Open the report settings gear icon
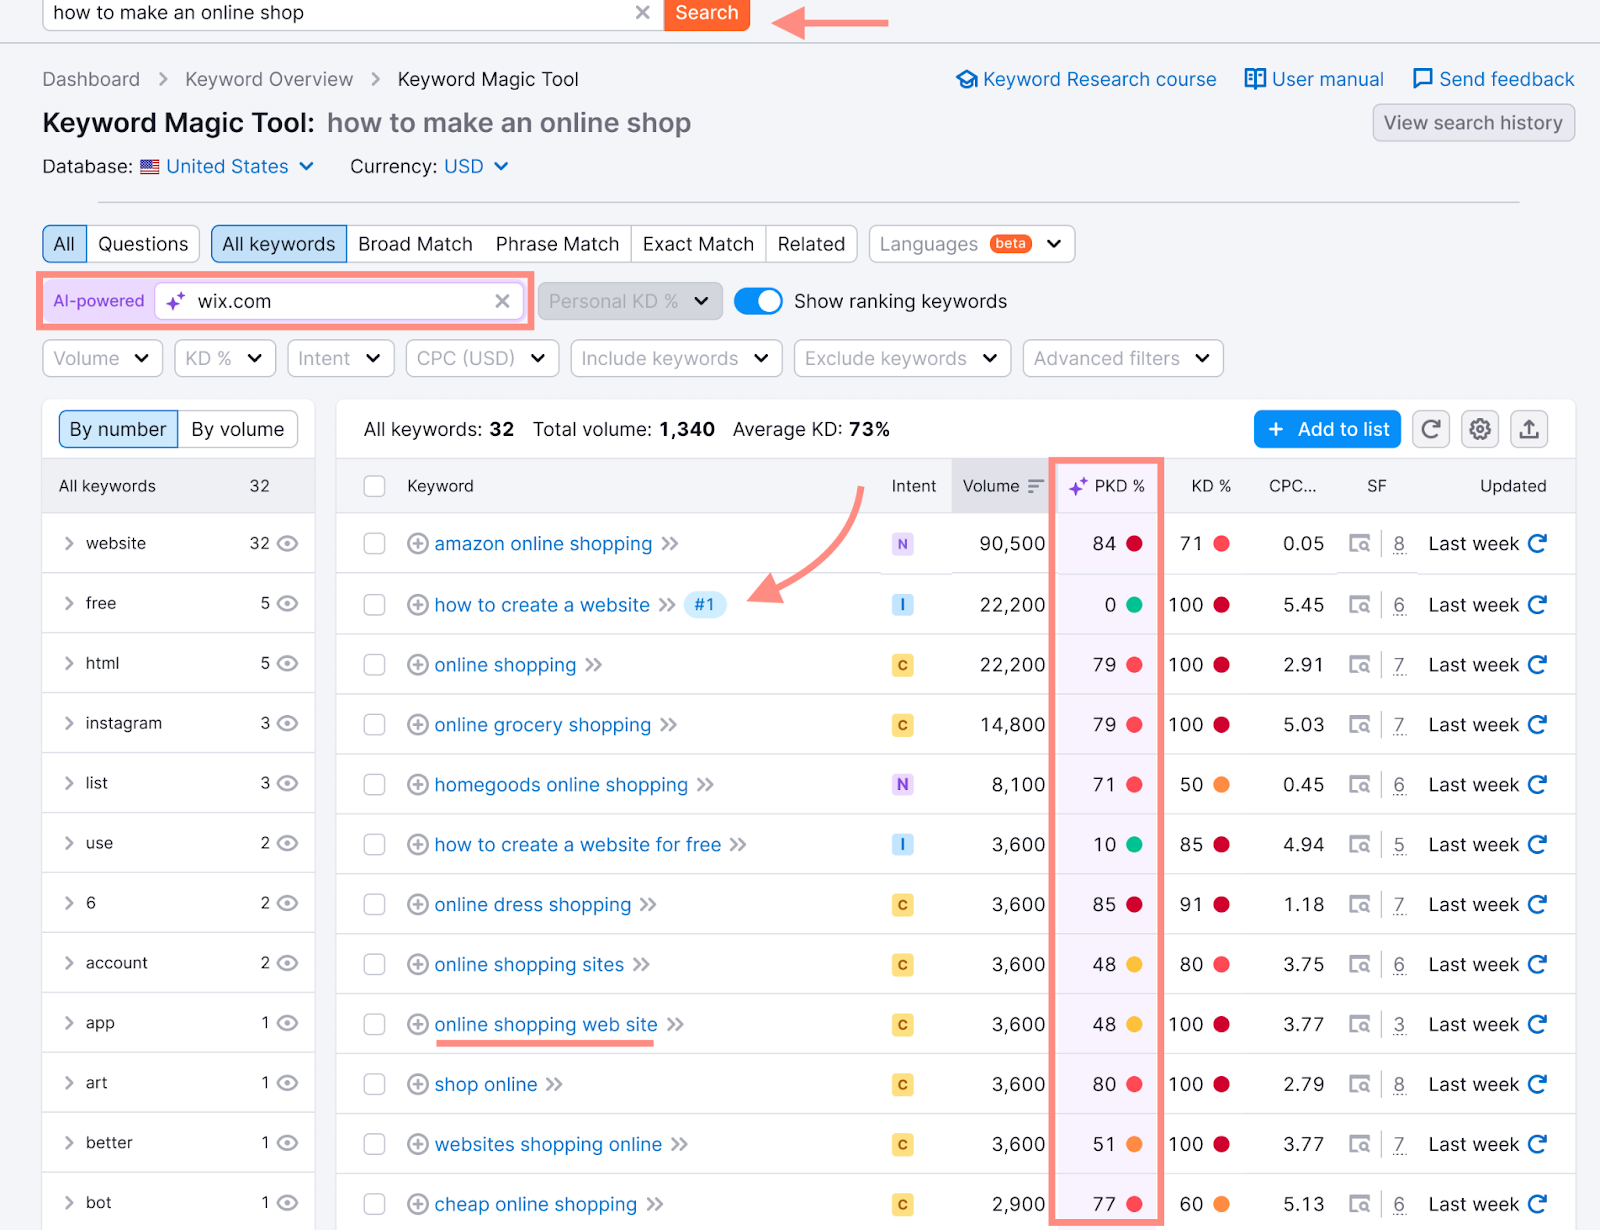Screen dimensions: 1600x1230 click(x=1479, y=429)
